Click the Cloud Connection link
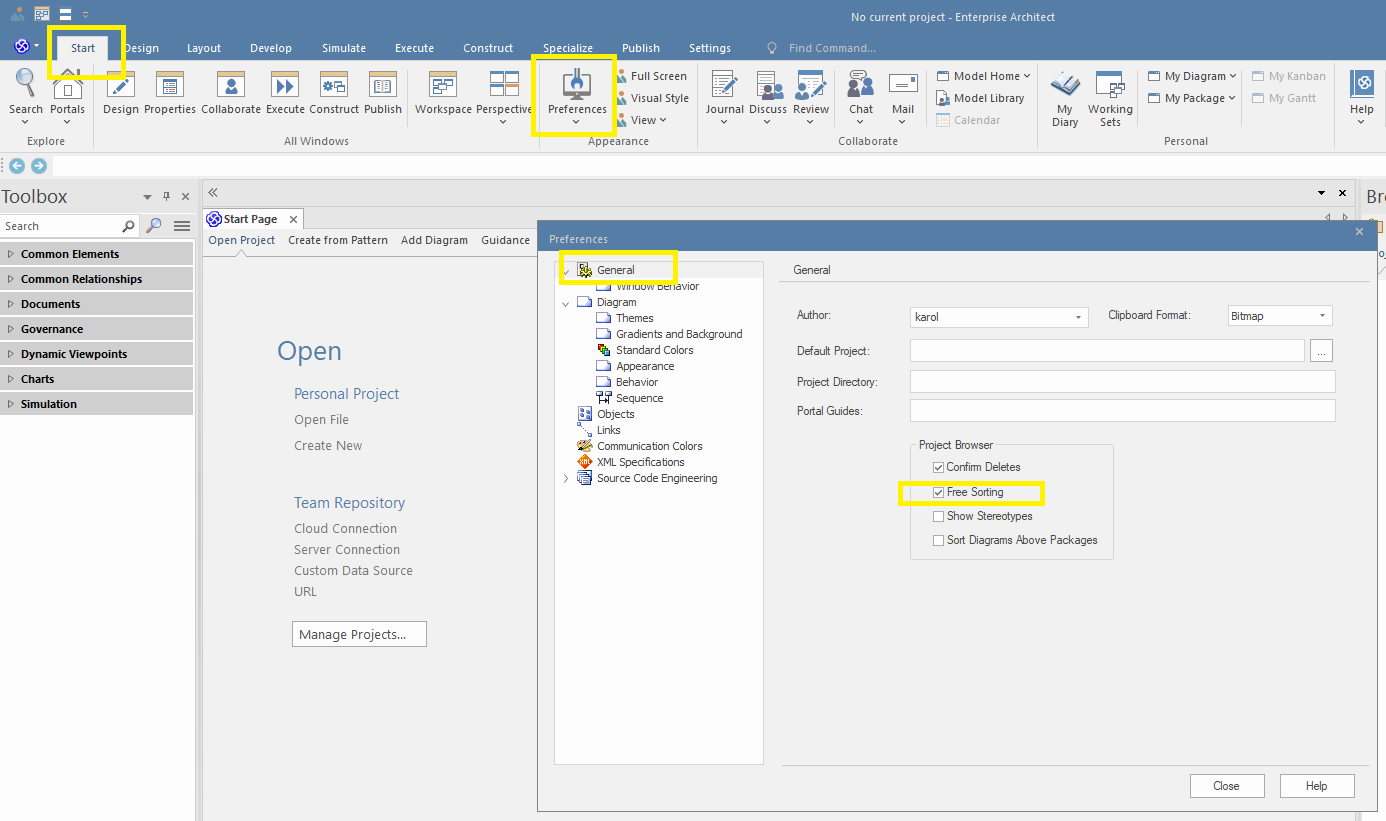The width and height of the screenshot is (1386, 821). pos(345,529)
